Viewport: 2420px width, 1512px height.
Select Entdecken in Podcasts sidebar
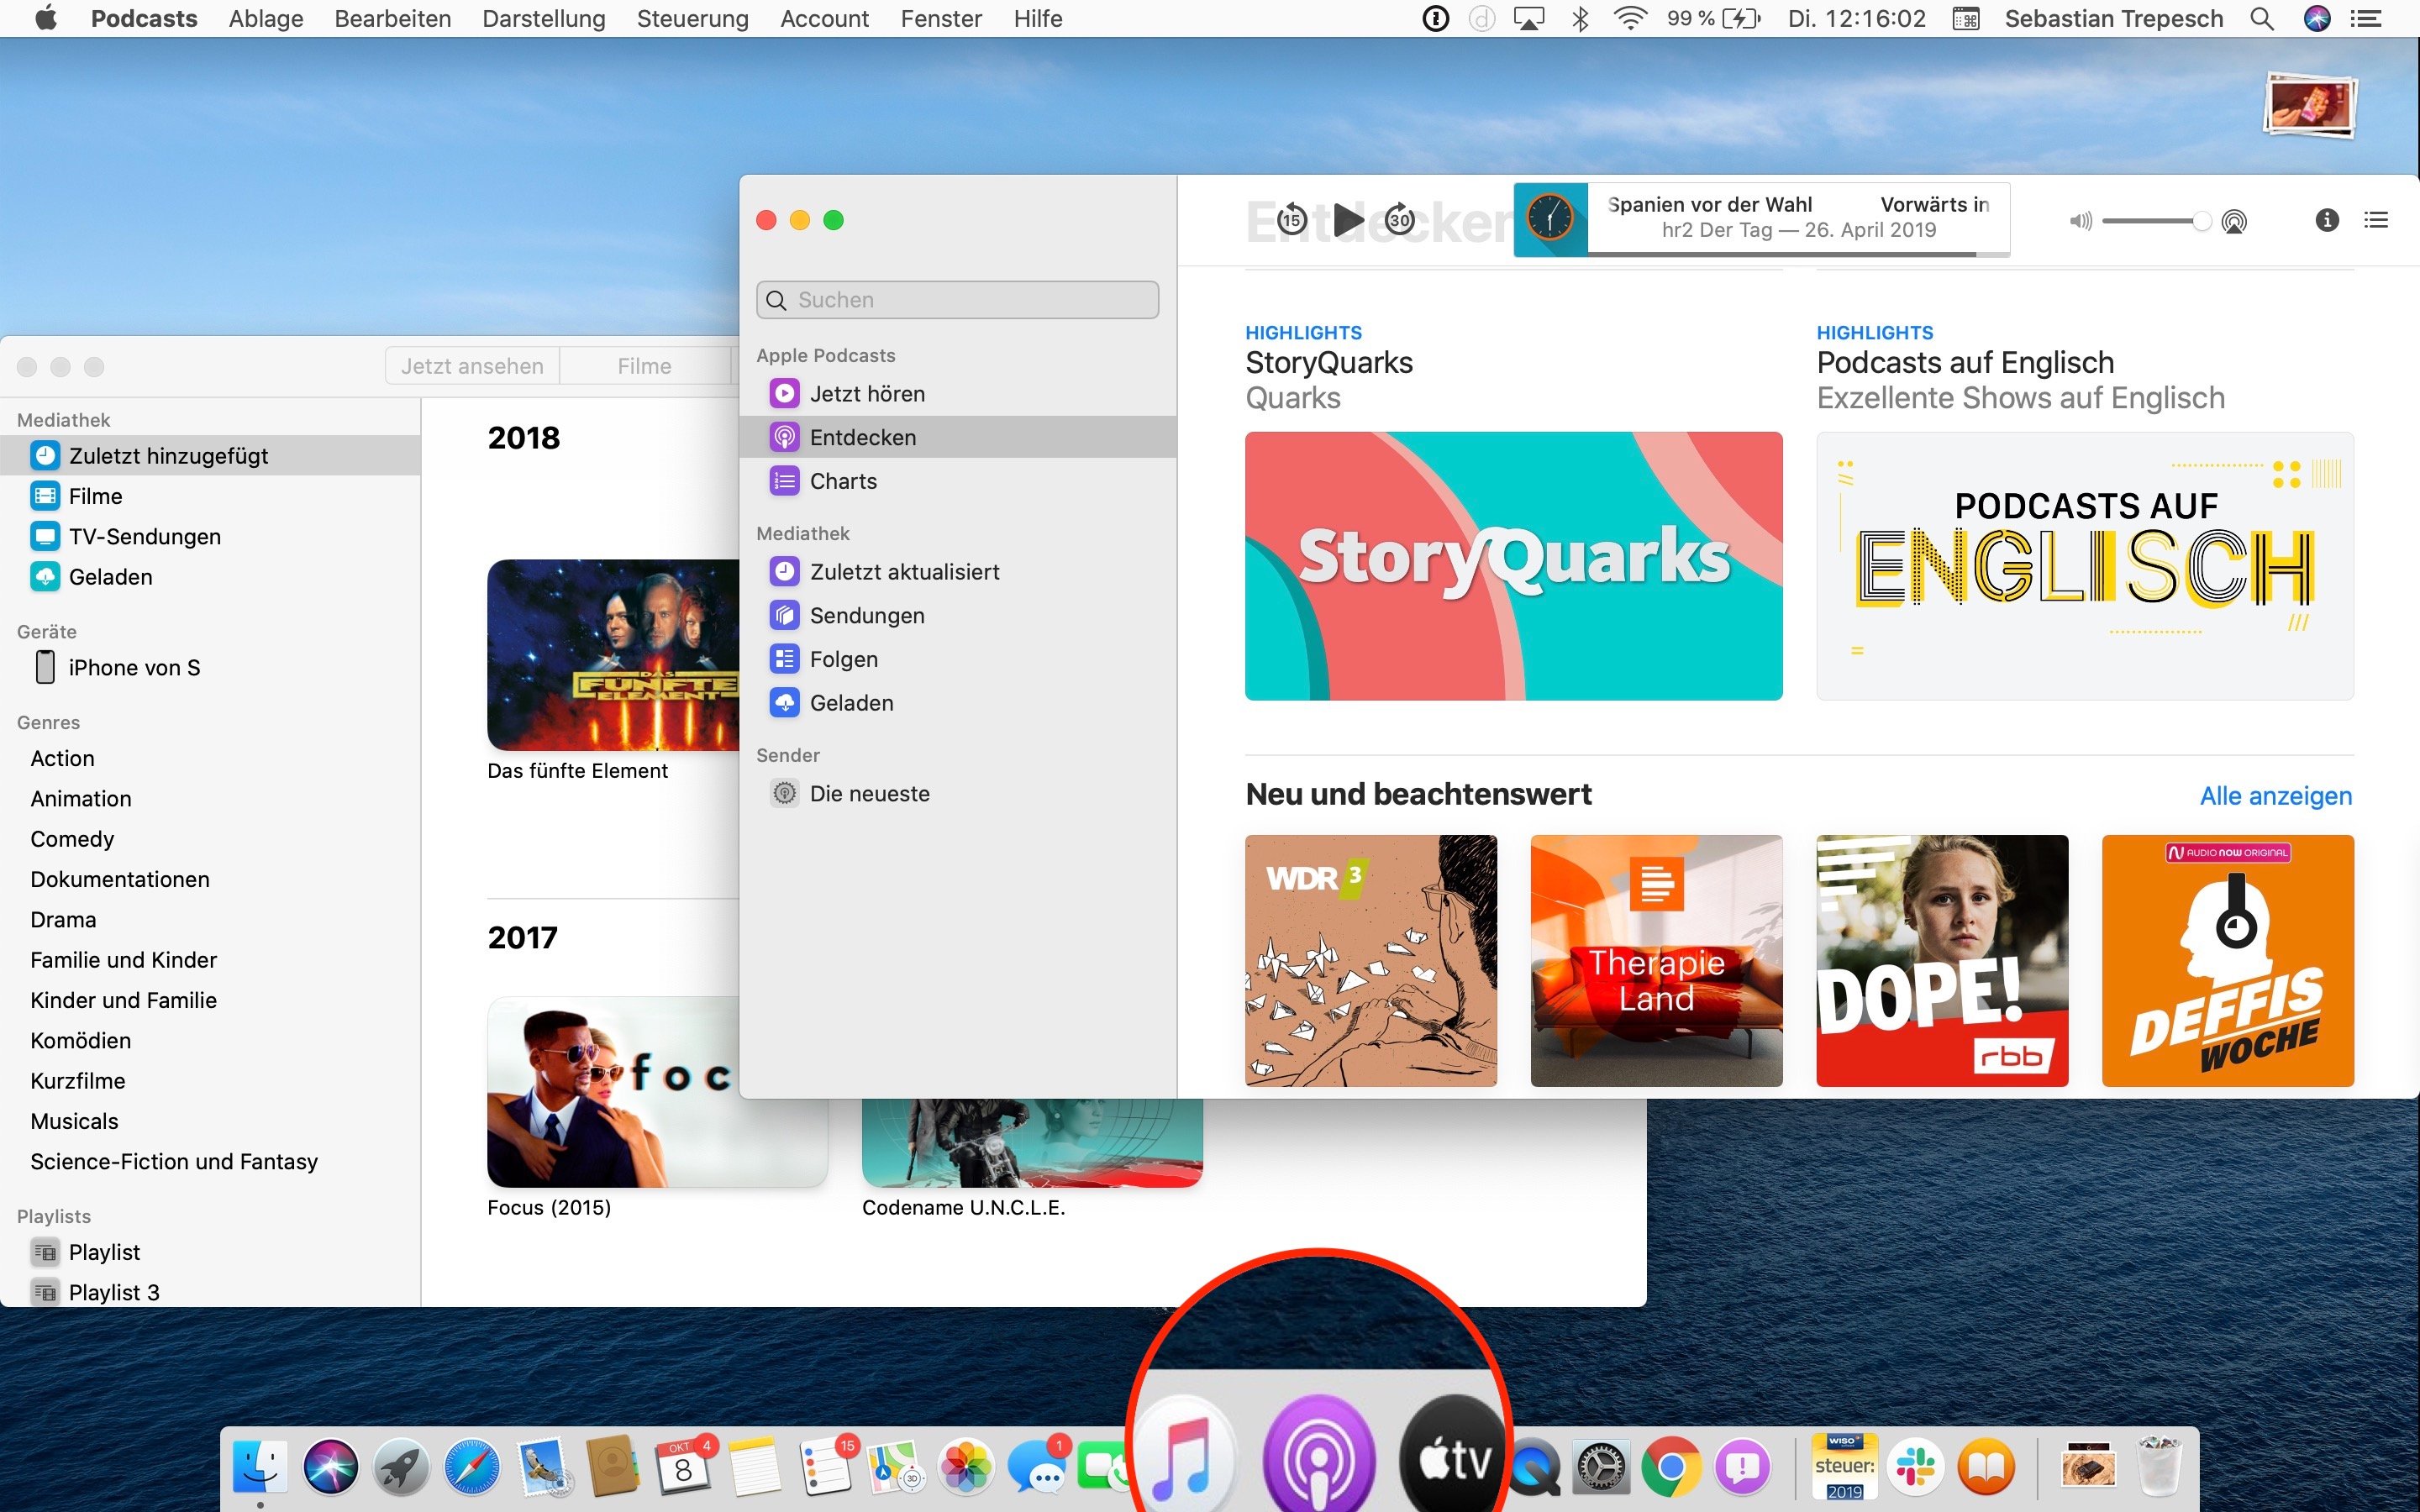[957, 437]
